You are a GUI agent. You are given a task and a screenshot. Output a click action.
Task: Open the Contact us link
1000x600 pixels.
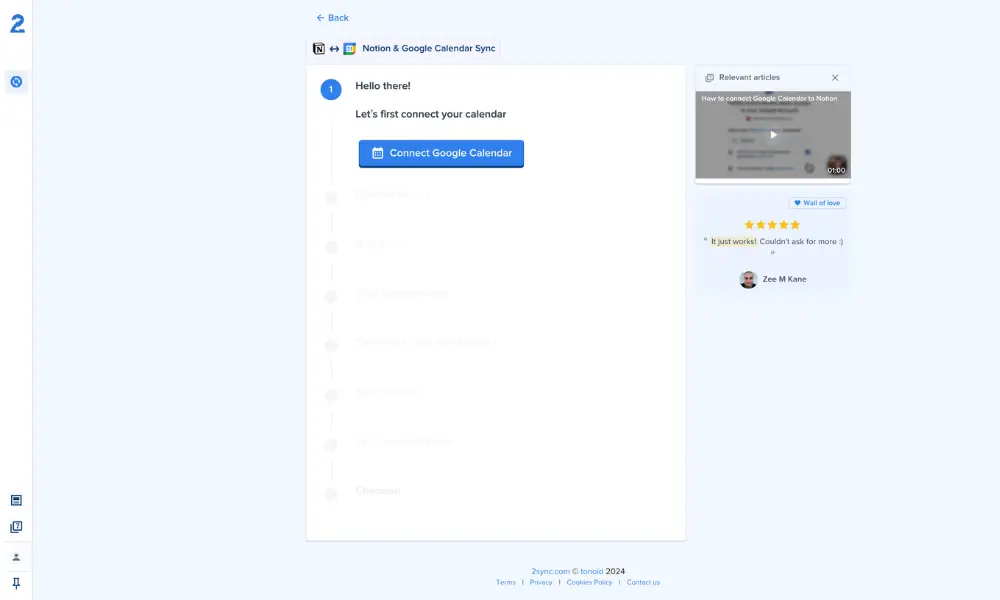643,582
